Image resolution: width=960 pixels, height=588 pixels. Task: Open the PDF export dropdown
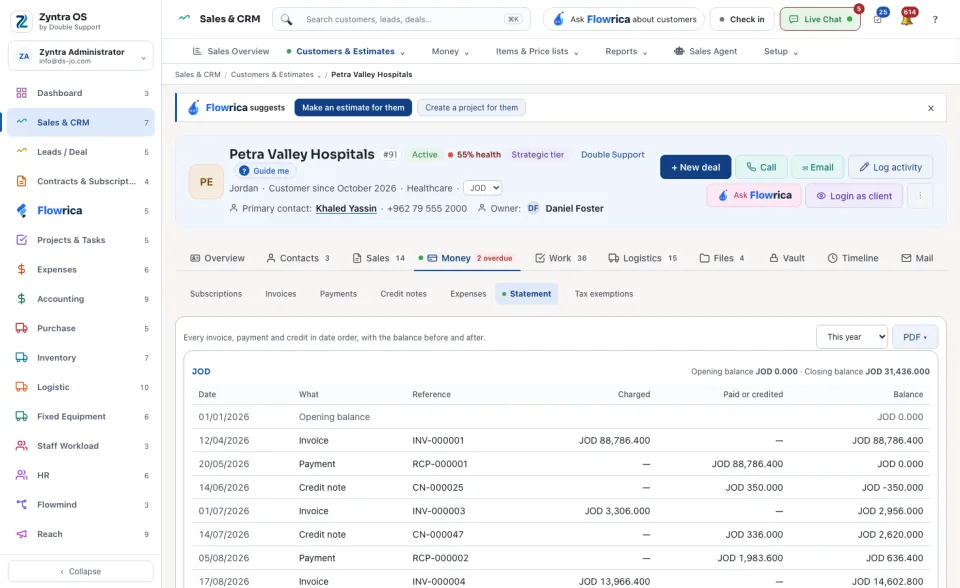[x=915, y=337]
